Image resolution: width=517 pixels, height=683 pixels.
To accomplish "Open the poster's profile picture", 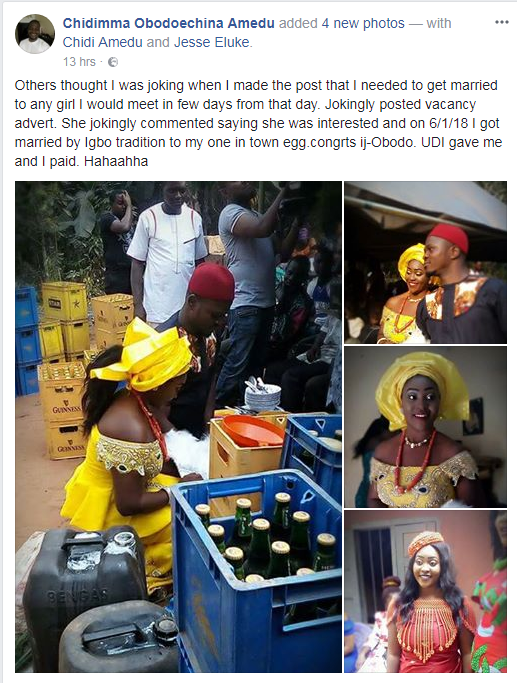I will 35,34.
